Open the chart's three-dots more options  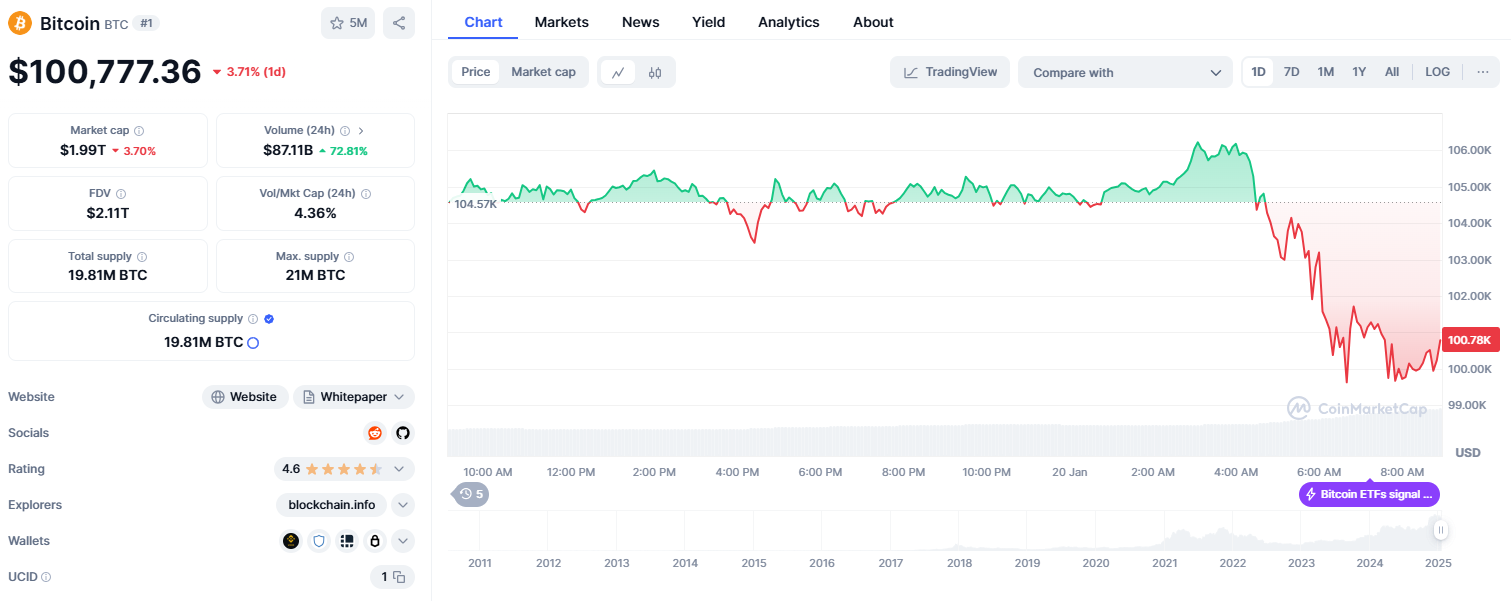tap(1482, 72)
